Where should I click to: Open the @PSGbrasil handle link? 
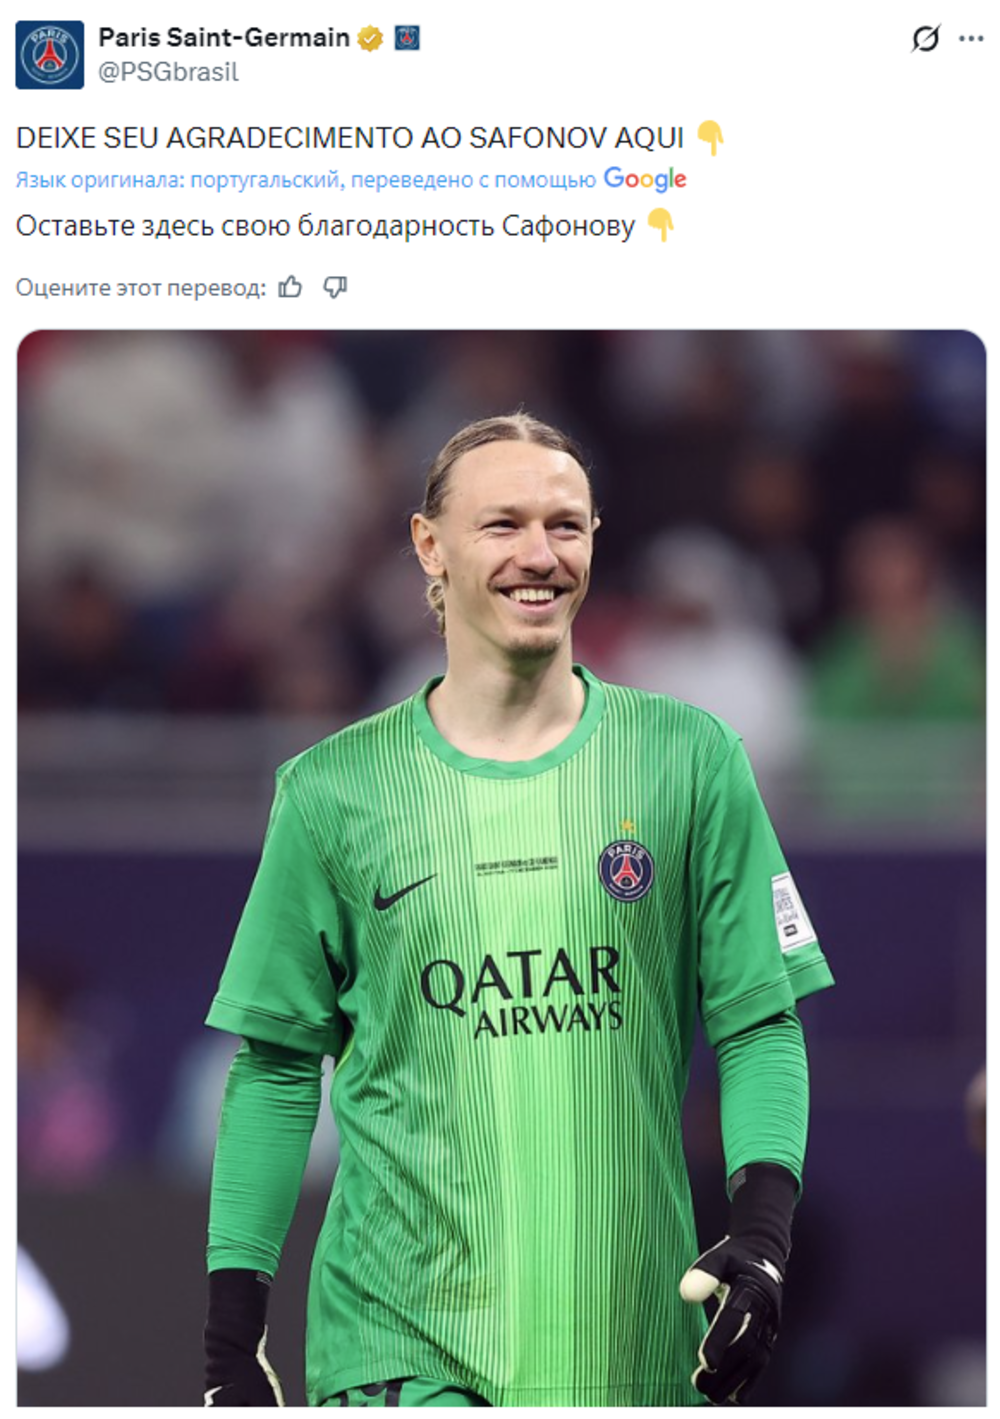pyautogui.click(x=168, y=72)
